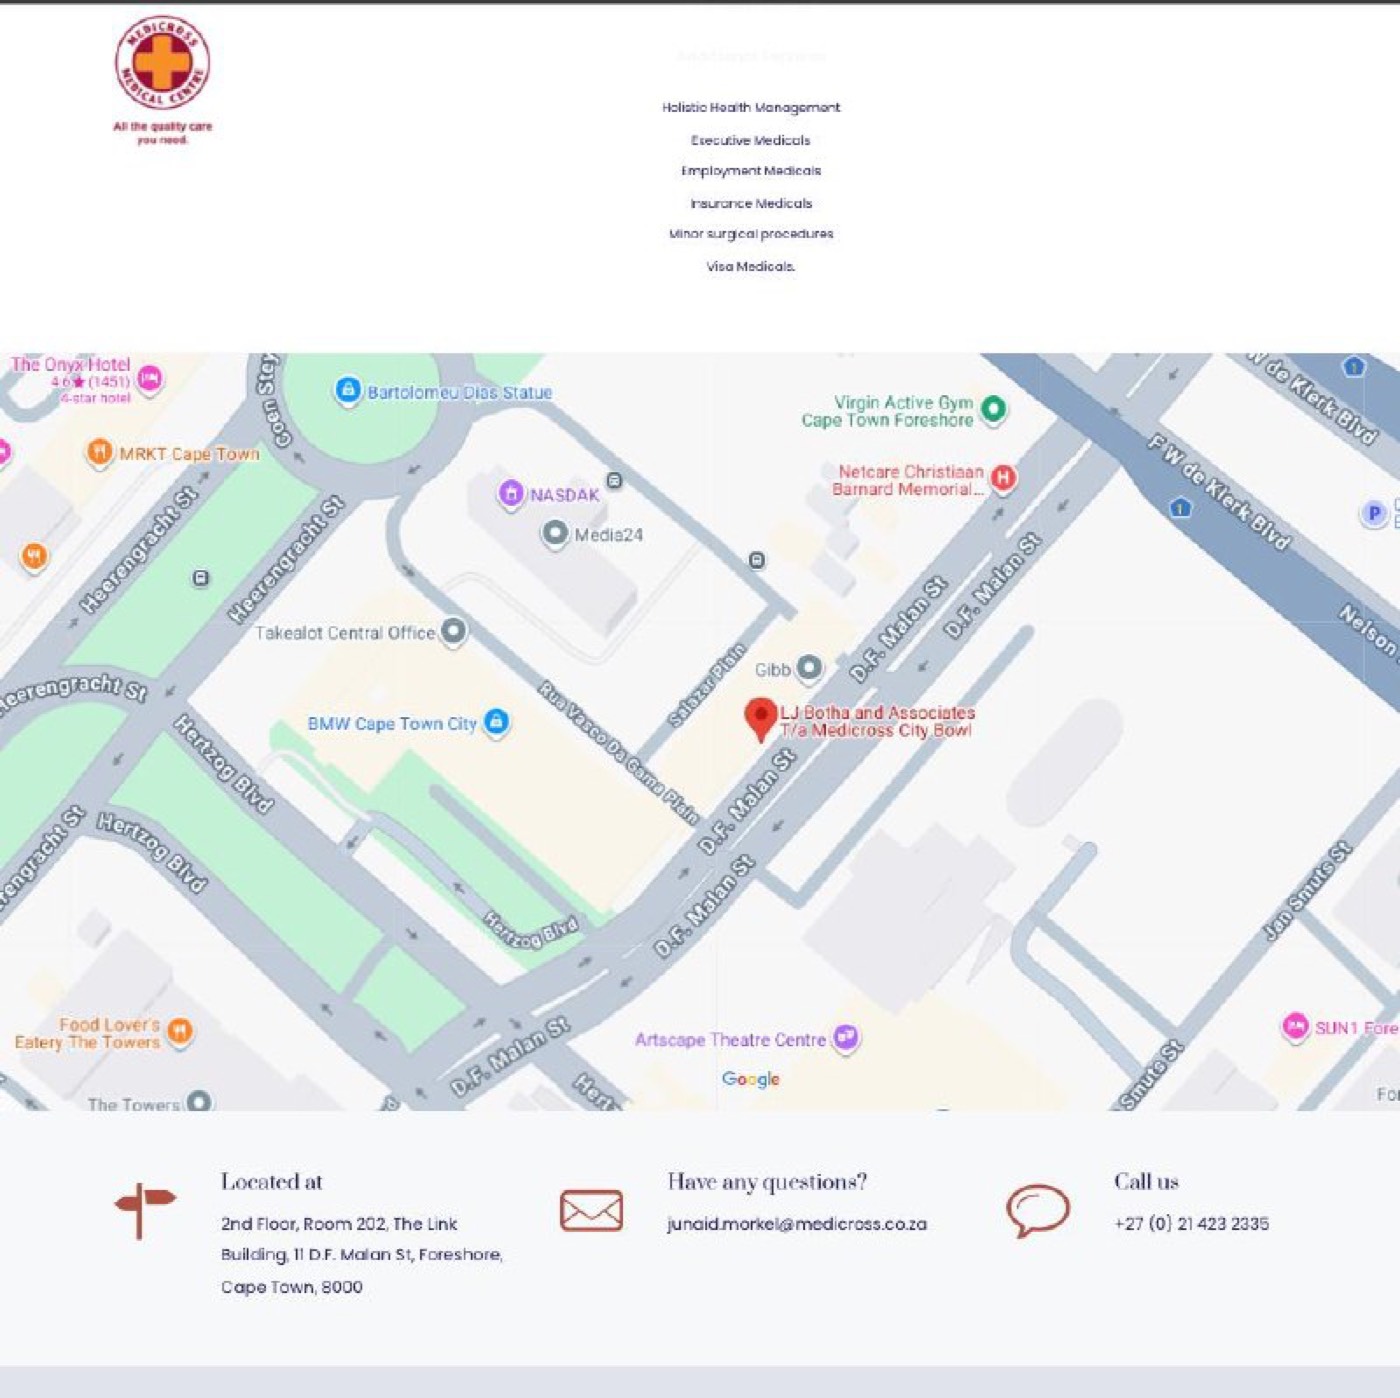Select the Artscape Theatre Centre marker
The image size is (1400, 1398).
coord(845,1038)
